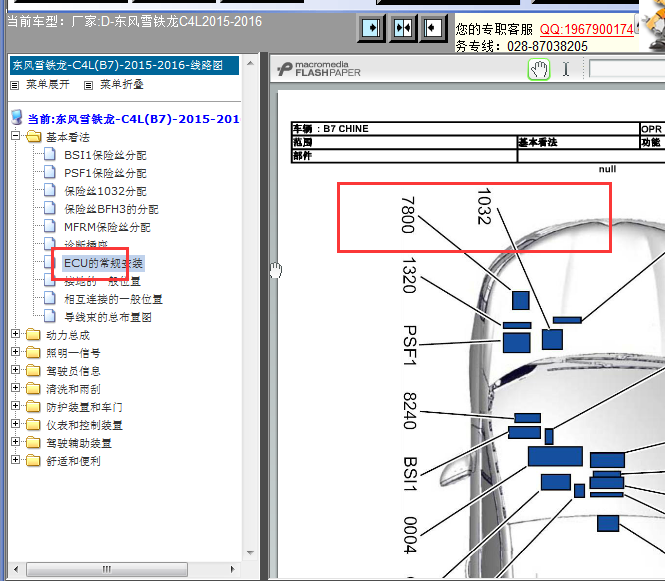Click page icon of BSI1保险丝分配
The height and width of the screenshot is (581, 665).
[x=50, y=154]
